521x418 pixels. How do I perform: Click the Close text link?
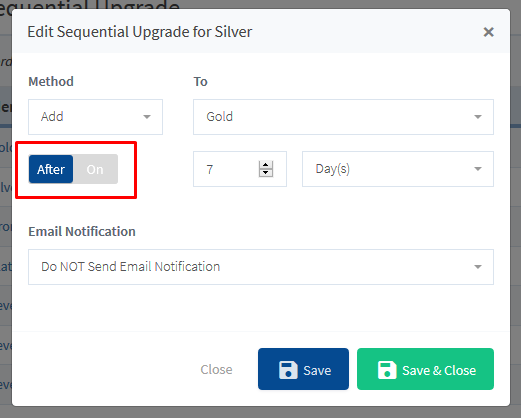(x=216, y=369)
